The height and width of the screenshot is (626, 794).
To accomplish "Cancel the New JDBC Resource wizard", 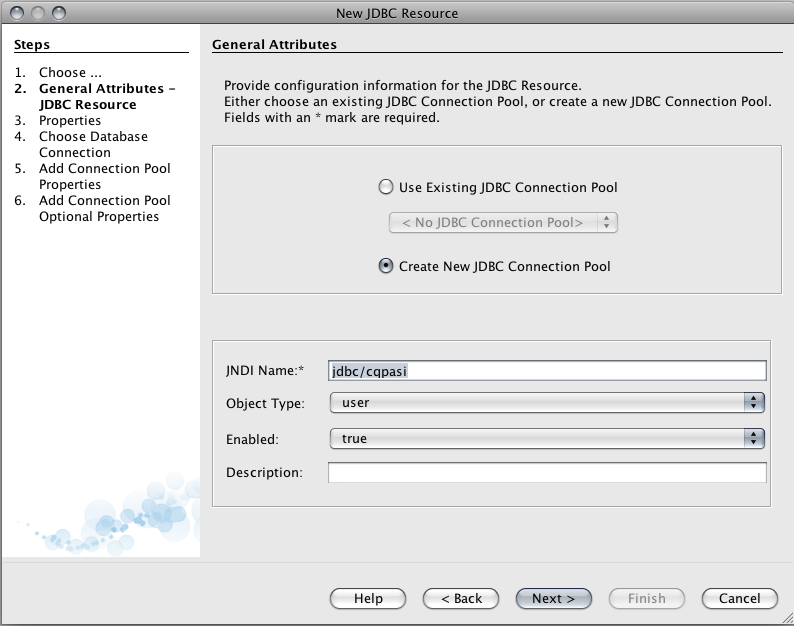I will point(739,598).
